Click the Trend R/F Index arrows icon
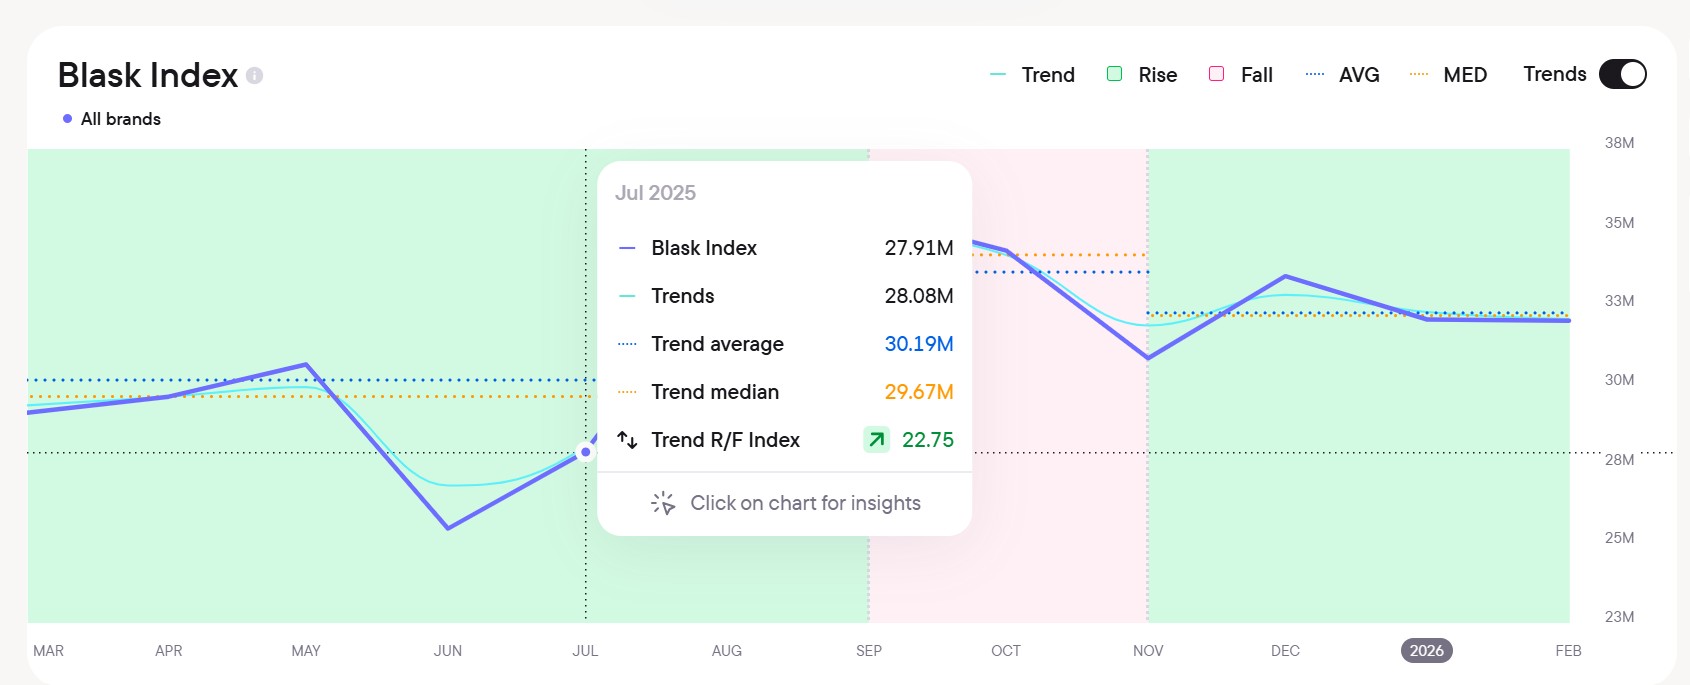 [627, 440]
